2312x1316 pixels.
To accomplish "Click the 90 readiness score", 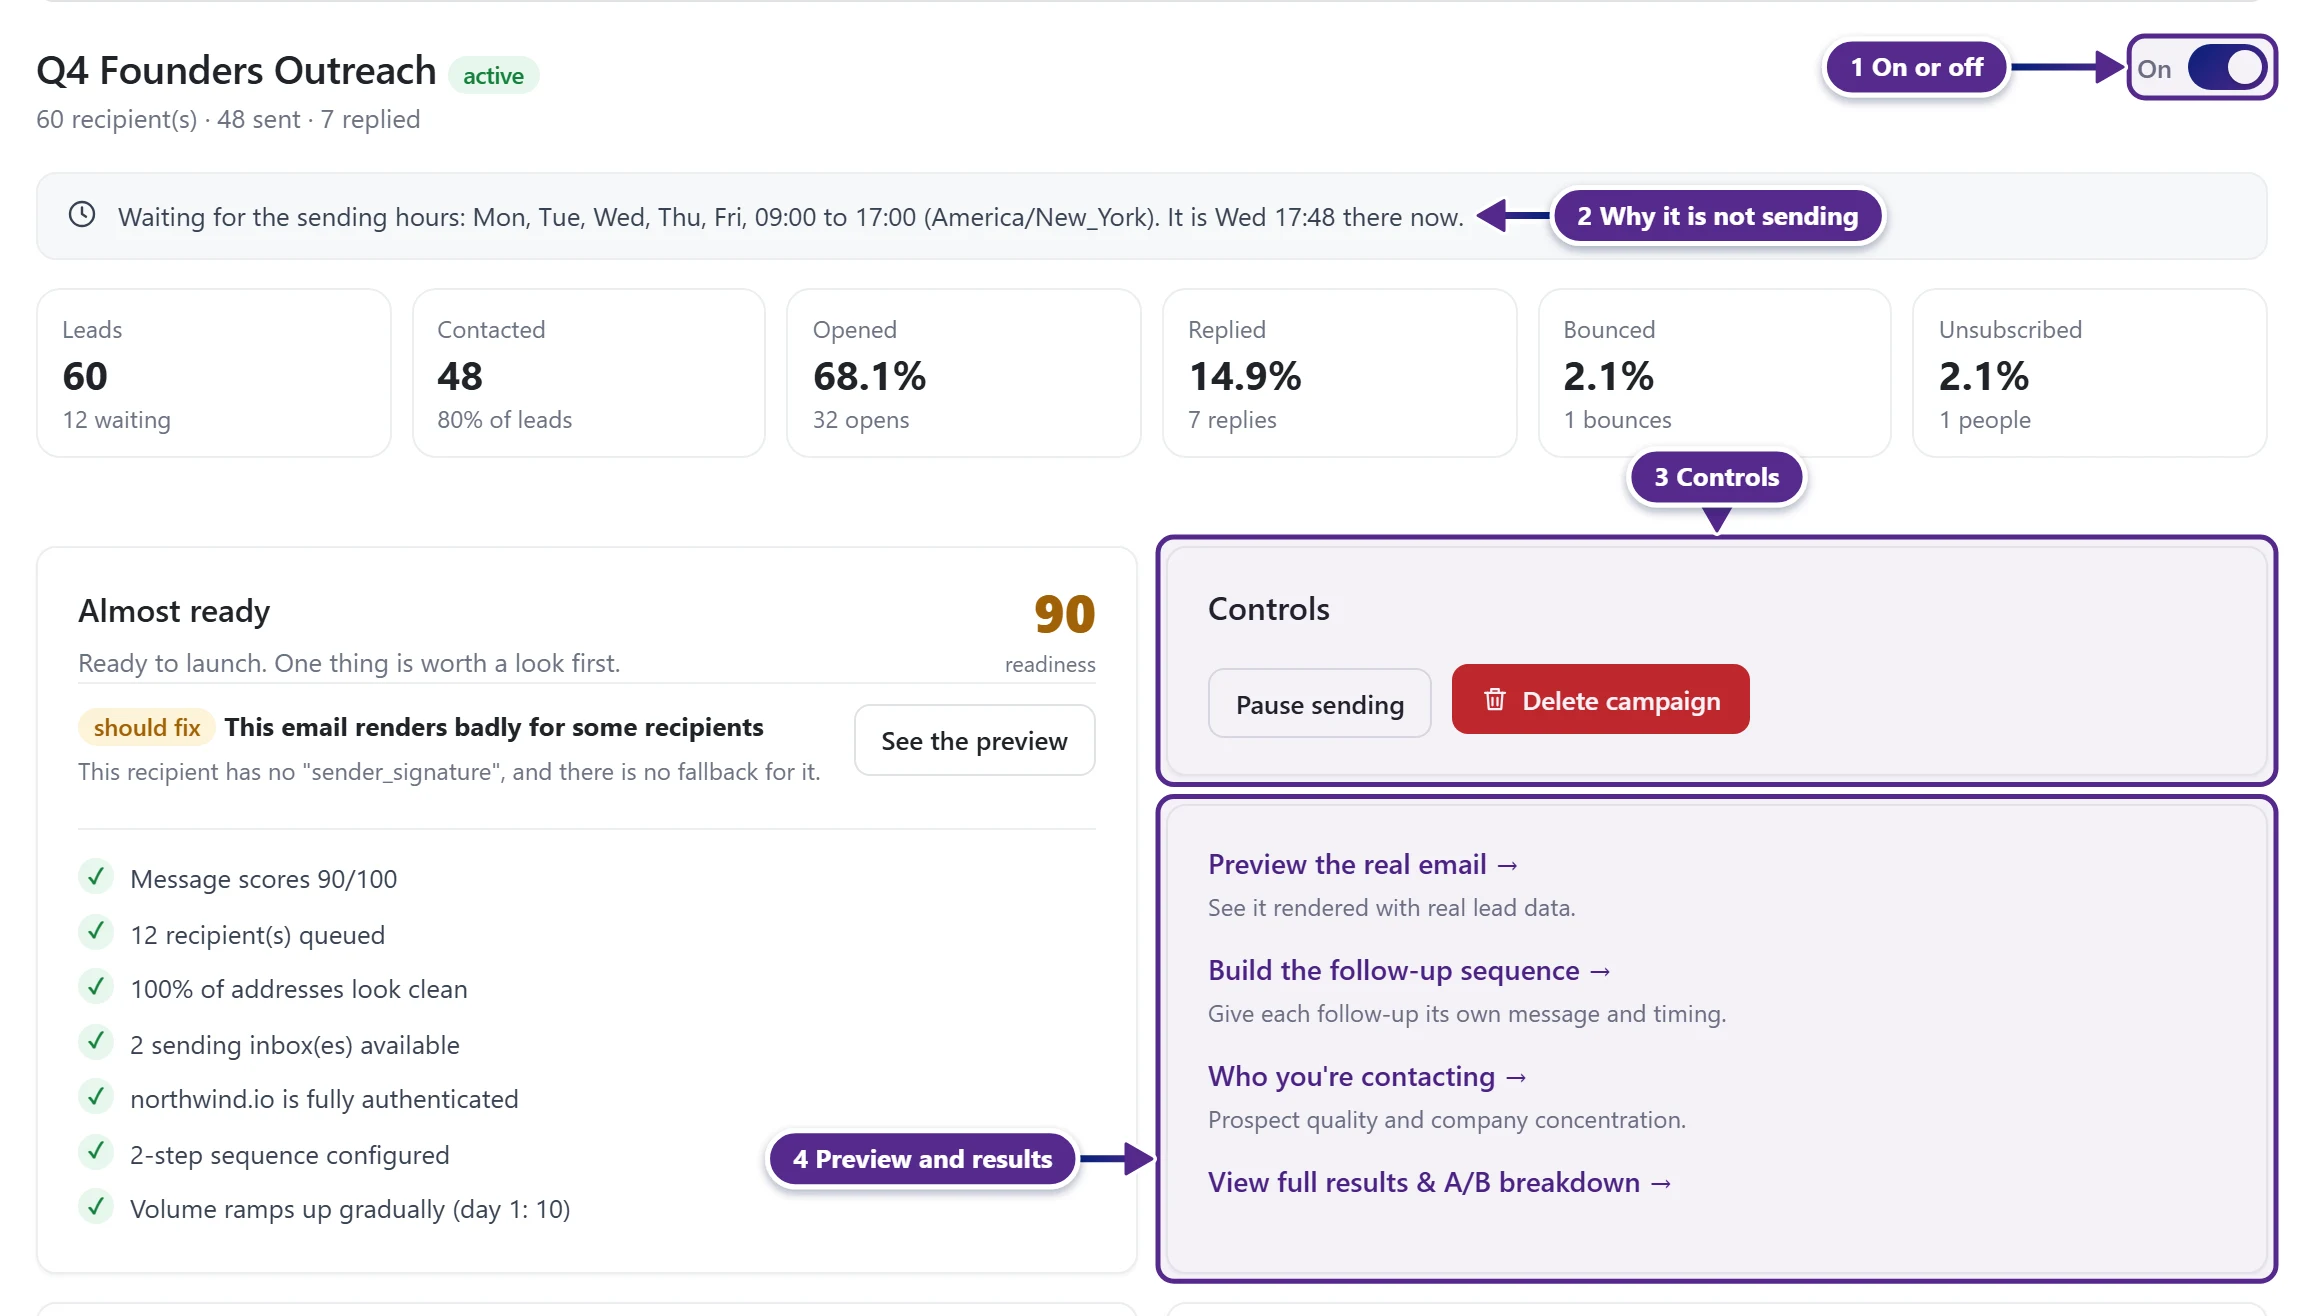I will click(1064, 613).
